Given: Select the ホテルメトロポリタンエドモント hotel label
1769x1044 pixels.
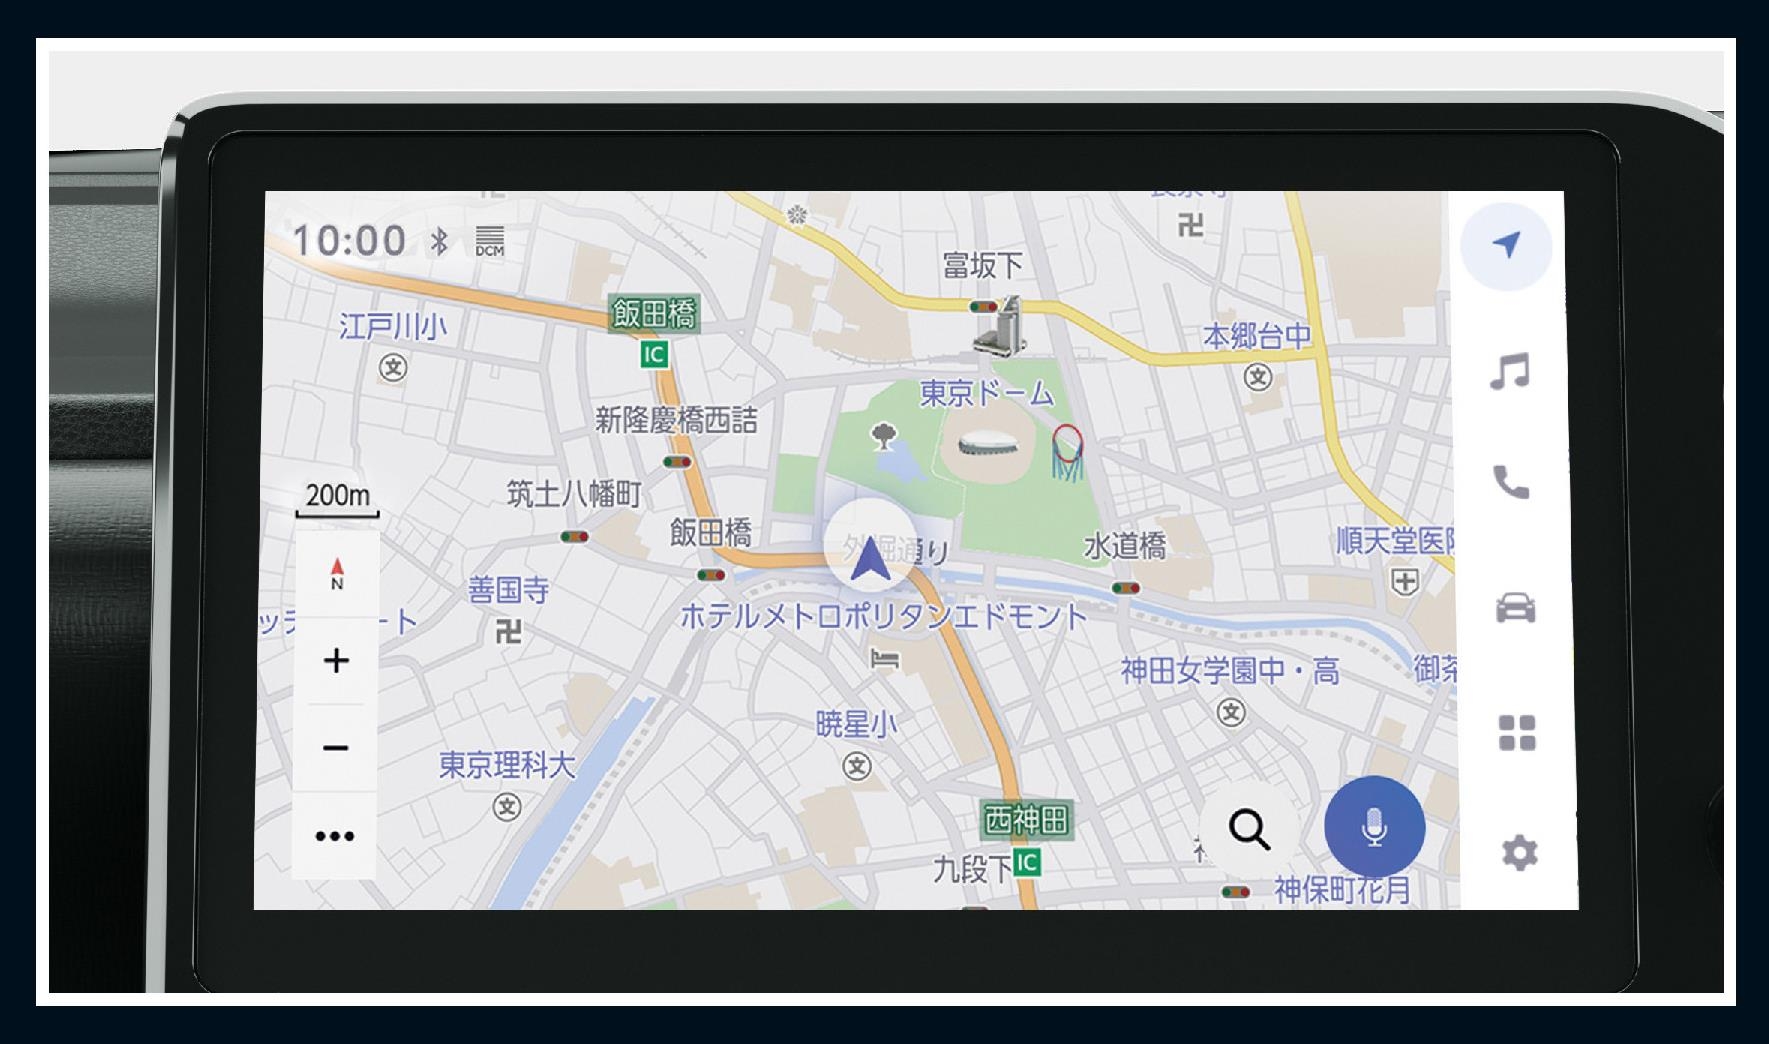Looking at the screenshot, I should tap(883, 616).
